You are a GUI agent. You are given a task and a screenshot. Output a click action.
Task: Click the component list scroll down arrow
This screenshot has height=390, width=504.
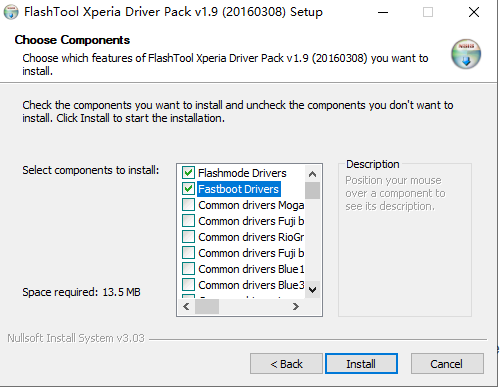point(312,290)
